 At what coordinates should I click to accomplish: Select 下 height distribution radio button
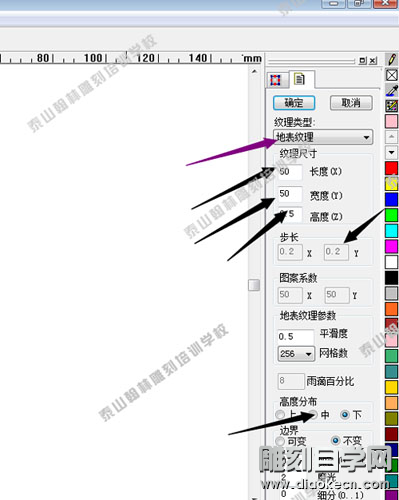point(345,415)
